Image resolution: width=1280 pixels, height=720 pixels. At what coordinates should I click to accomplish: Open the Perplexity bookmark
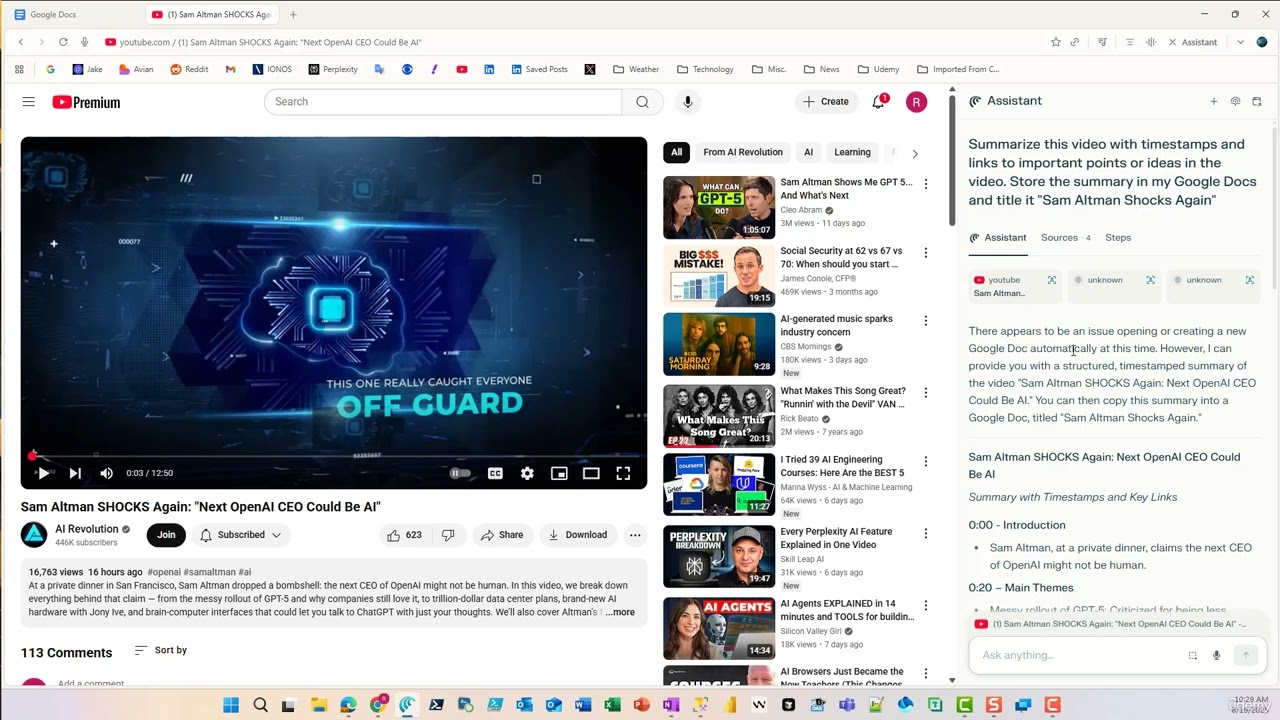[x=333, y=69]
